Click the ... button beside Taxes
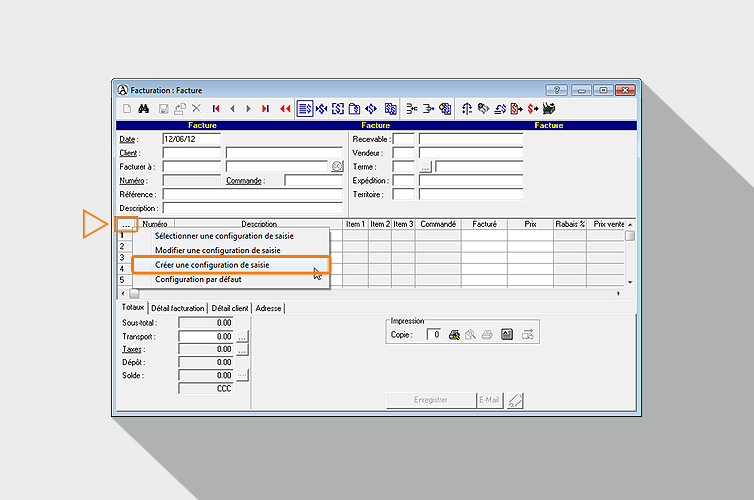The height and width of the screenshot is (500, 754). [x=242, y=350]
